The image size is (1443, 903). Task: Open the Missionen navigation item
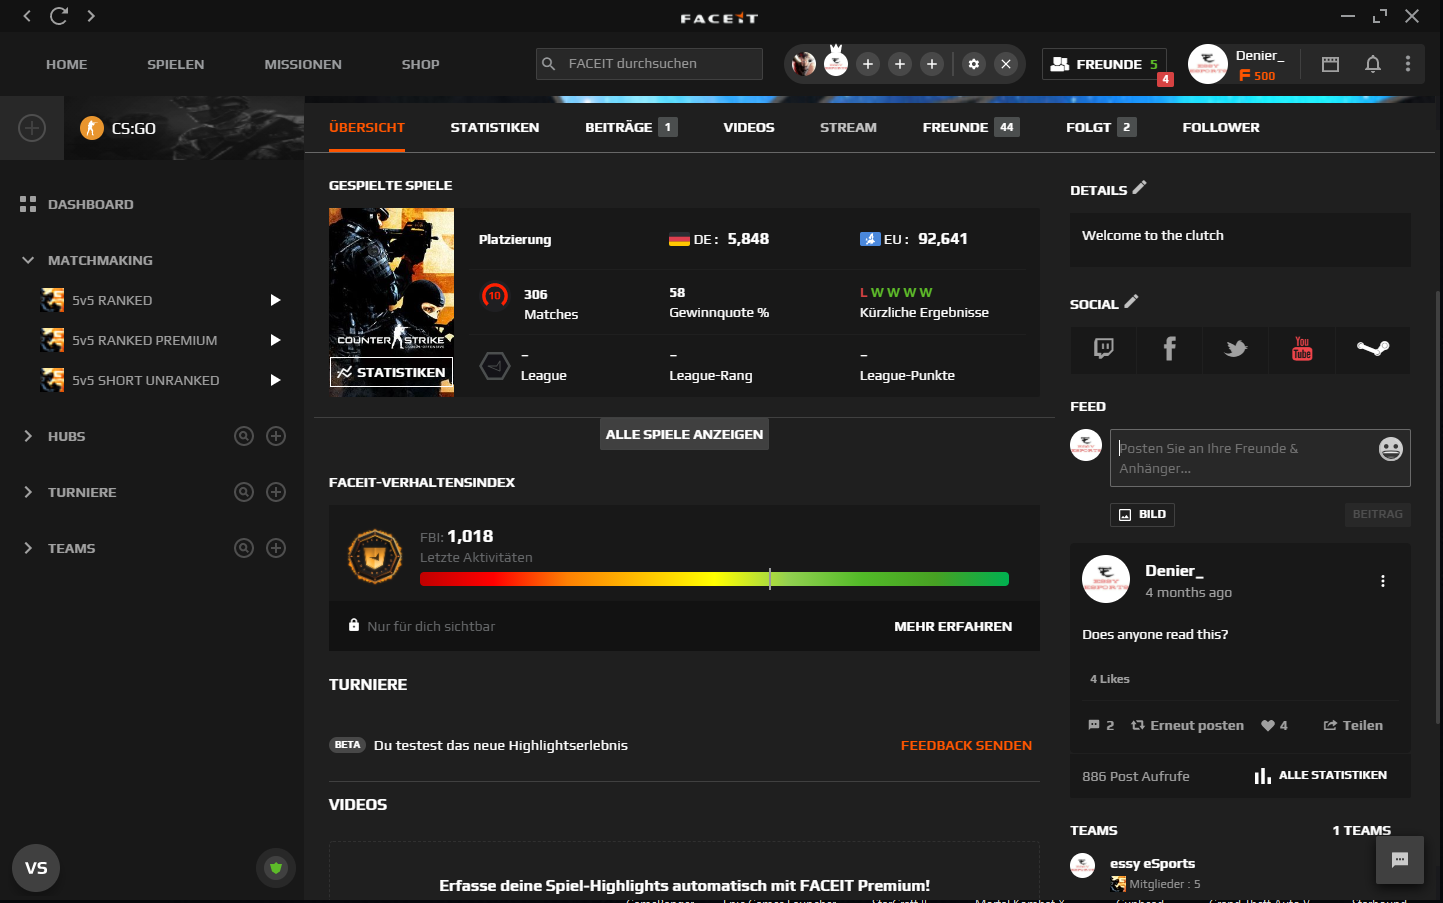point(303,64)
